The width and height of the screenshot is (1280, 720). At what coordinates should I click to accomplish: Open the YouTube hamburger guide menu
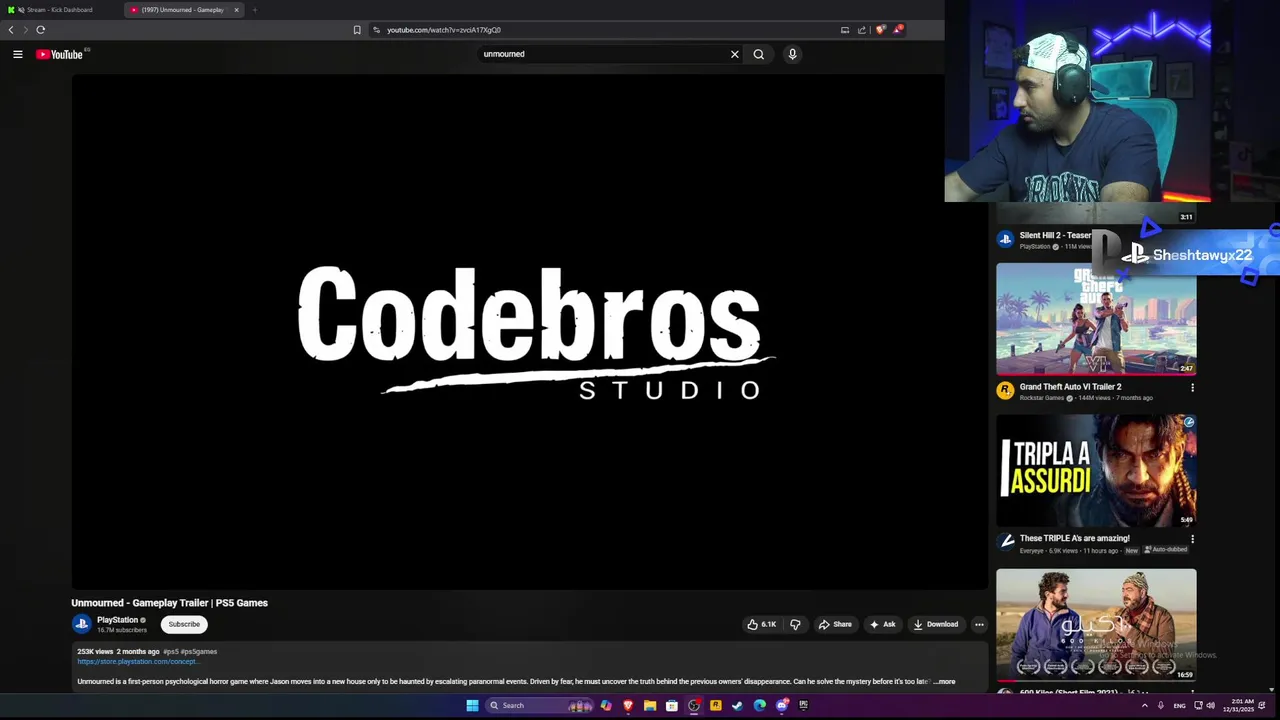pos(18,54)
